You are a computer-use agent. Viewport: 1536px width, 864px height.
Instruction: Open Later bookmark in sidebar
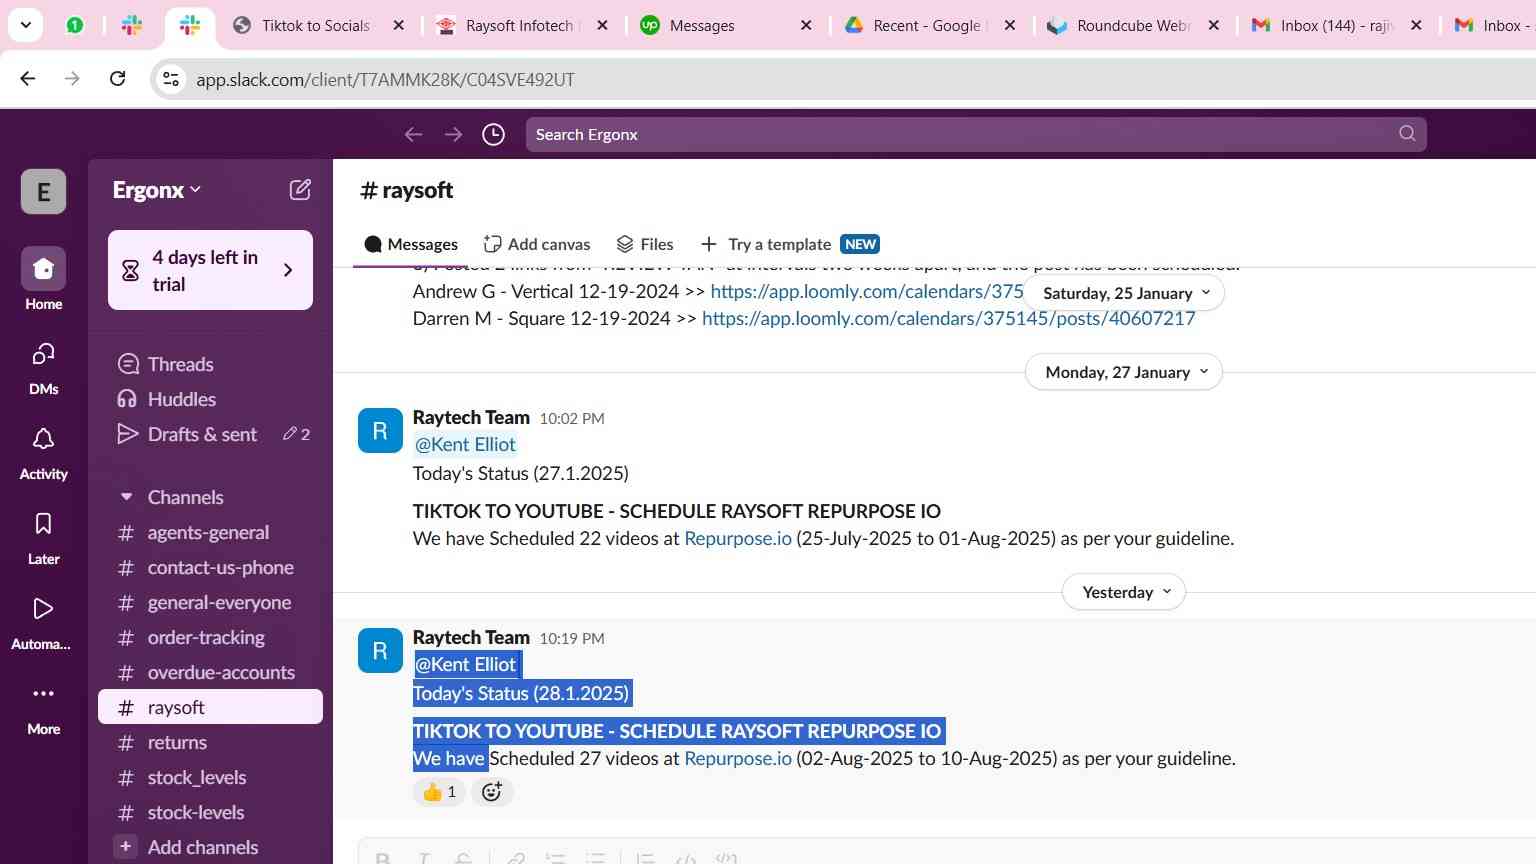pyautogui.click(x=43, y=537)
